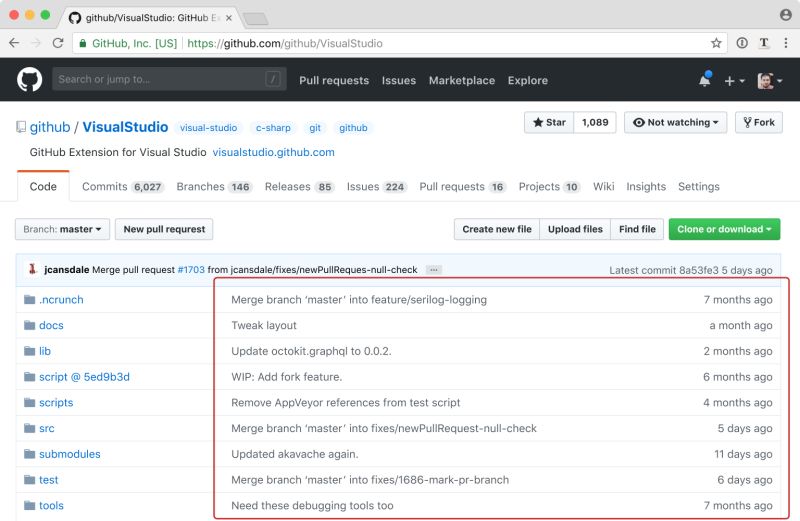The height and width of the screenshot is (521, 800).
Task: Focus the Search or jump to field
Action: click(169, 79)
